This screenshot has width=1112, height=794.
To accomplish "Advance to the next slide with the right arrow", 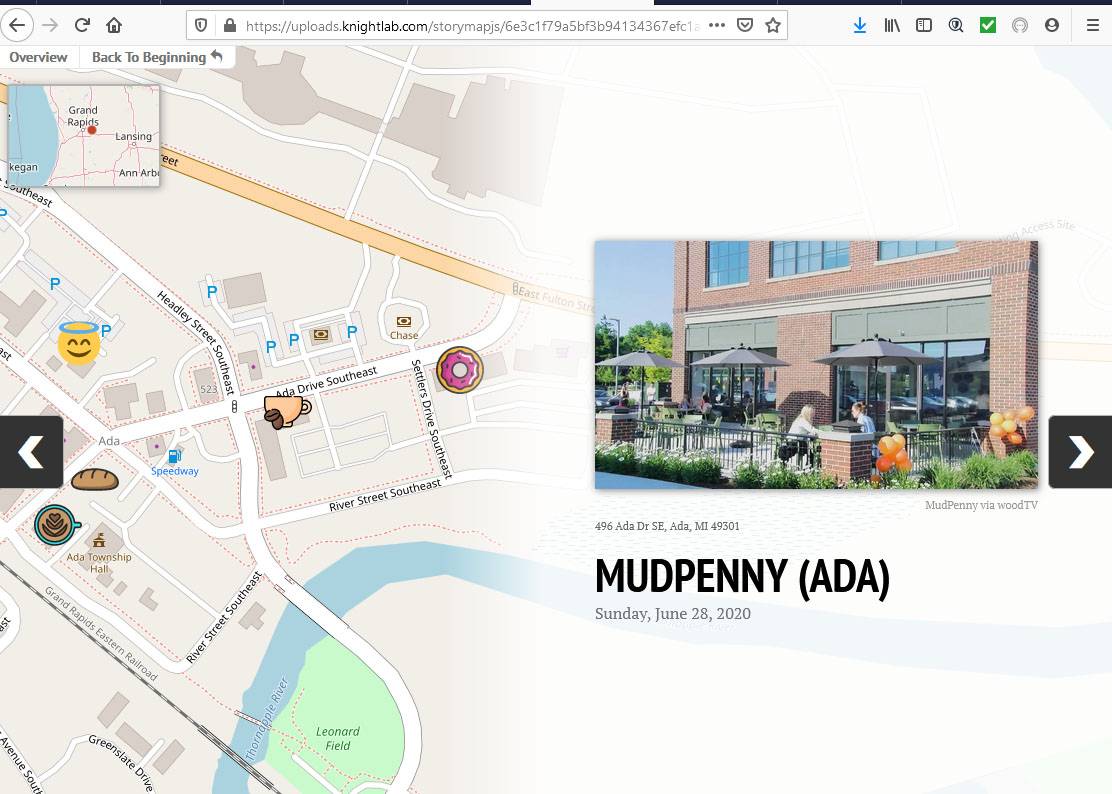I will 1080,452.
